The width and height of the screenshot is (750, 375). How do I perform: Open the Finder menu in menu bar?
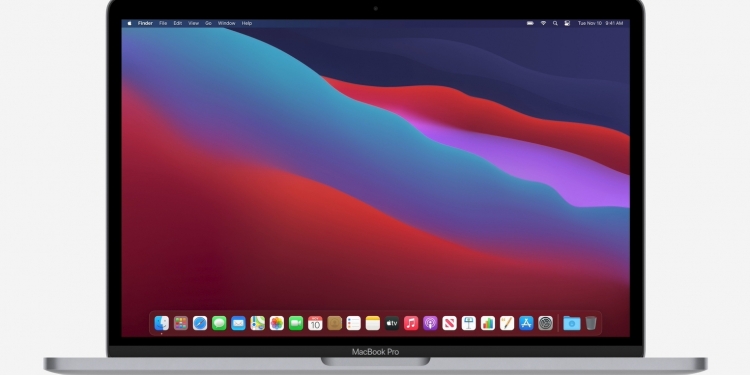(145, 23)
